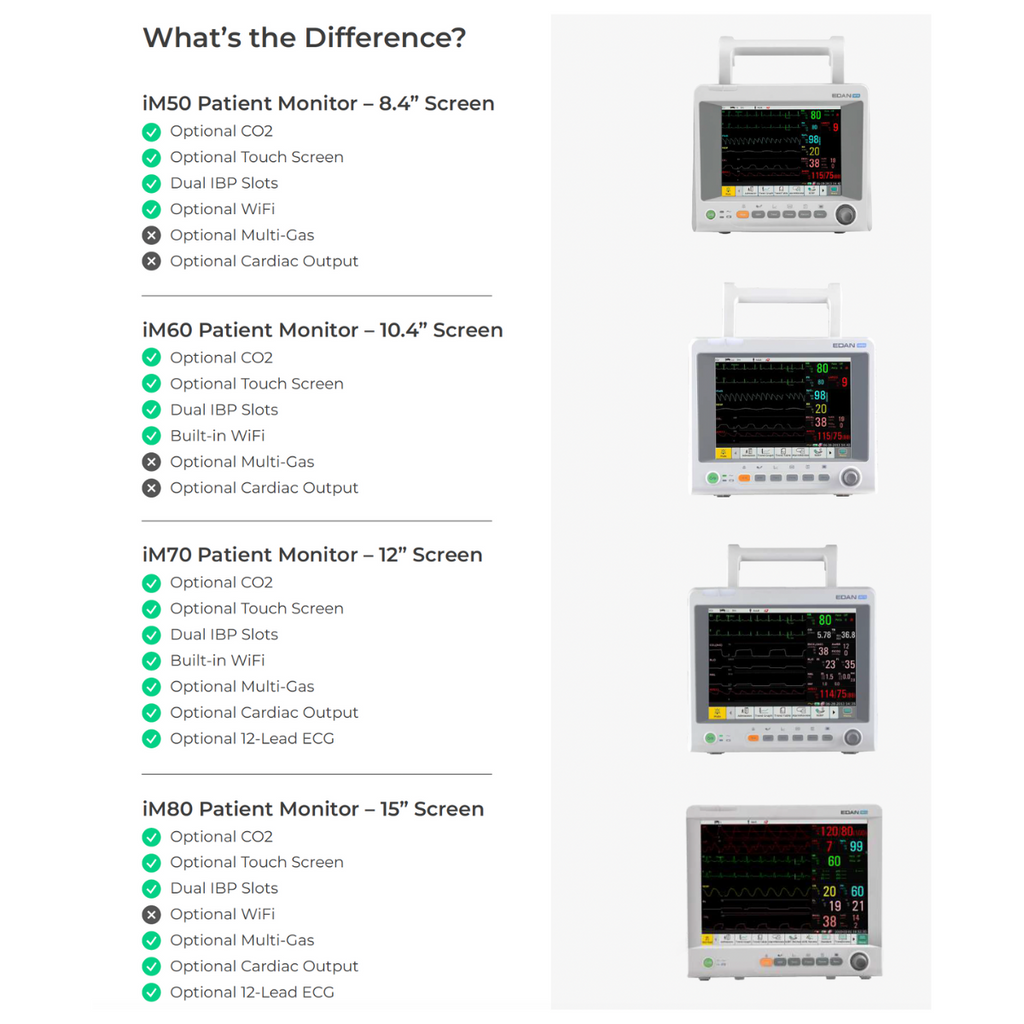
Task: Click the rotary knob on the iM50 monitor image
Action: [x=845, y=211]
